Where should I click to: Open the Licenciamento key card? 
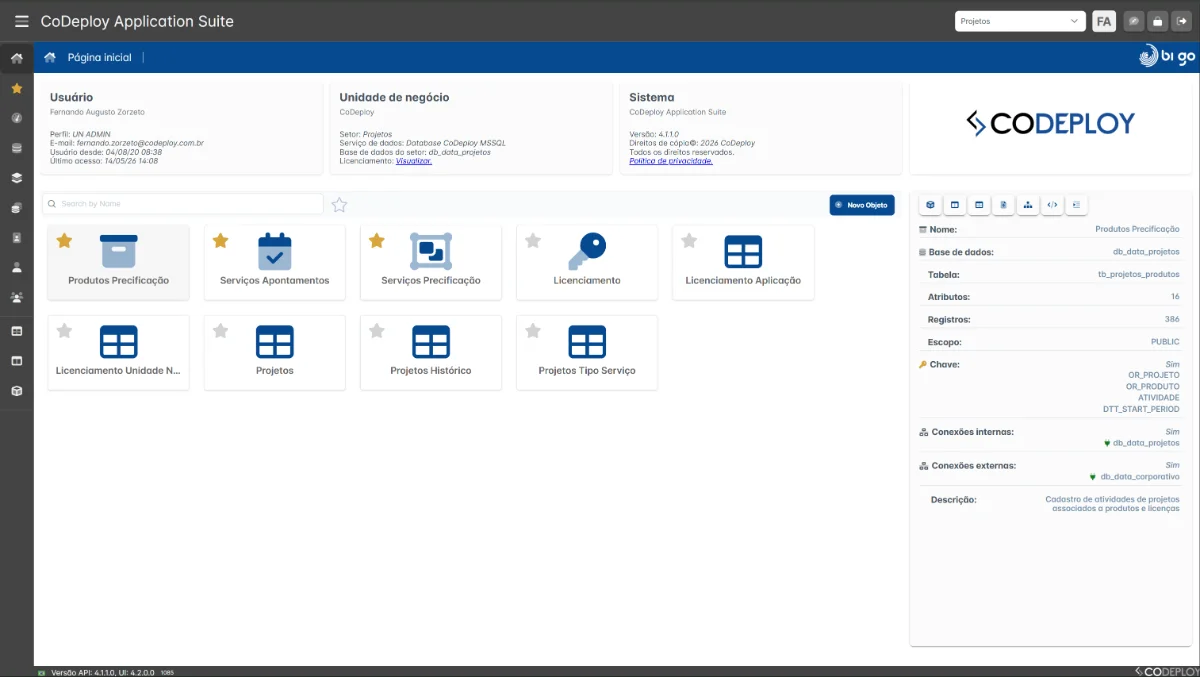[x=587, y=262]
